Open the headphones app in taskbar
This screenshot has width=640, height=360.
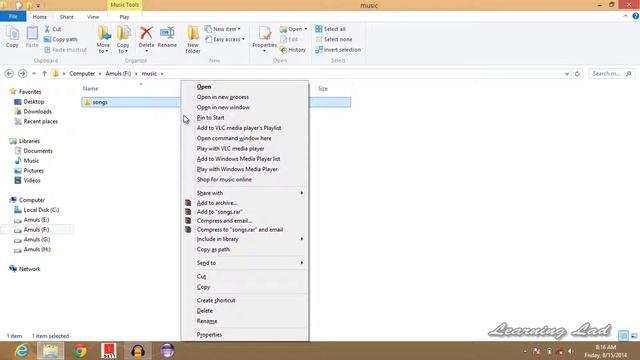138,351
